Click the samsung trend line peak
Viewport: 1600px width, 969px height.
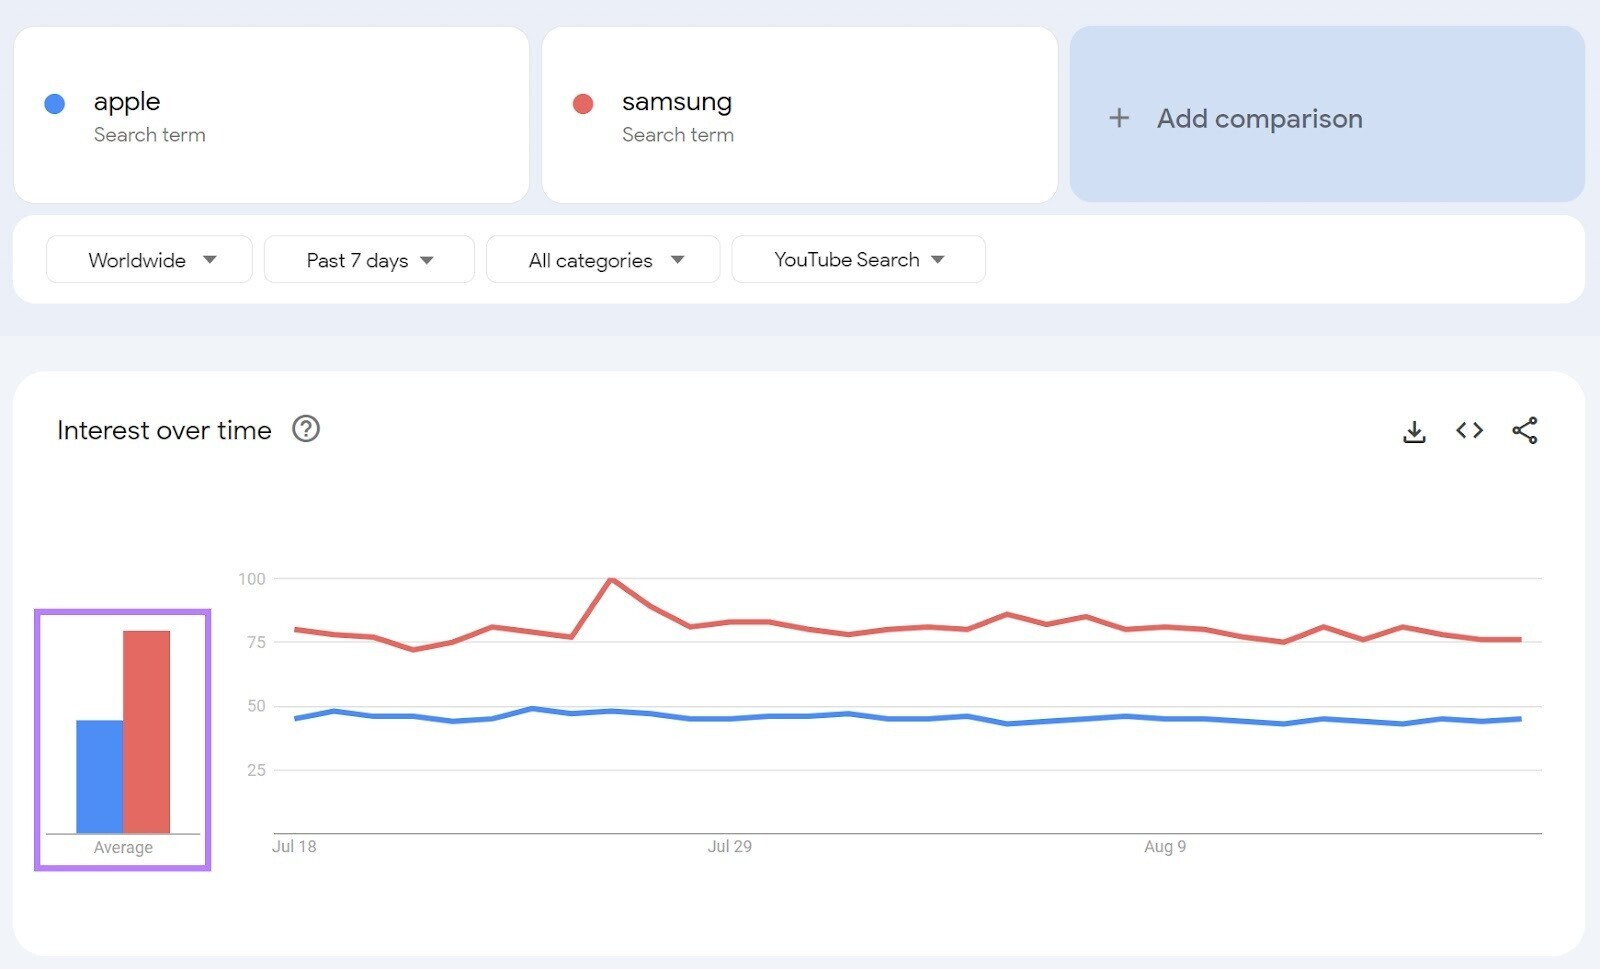tap(612, 578)
